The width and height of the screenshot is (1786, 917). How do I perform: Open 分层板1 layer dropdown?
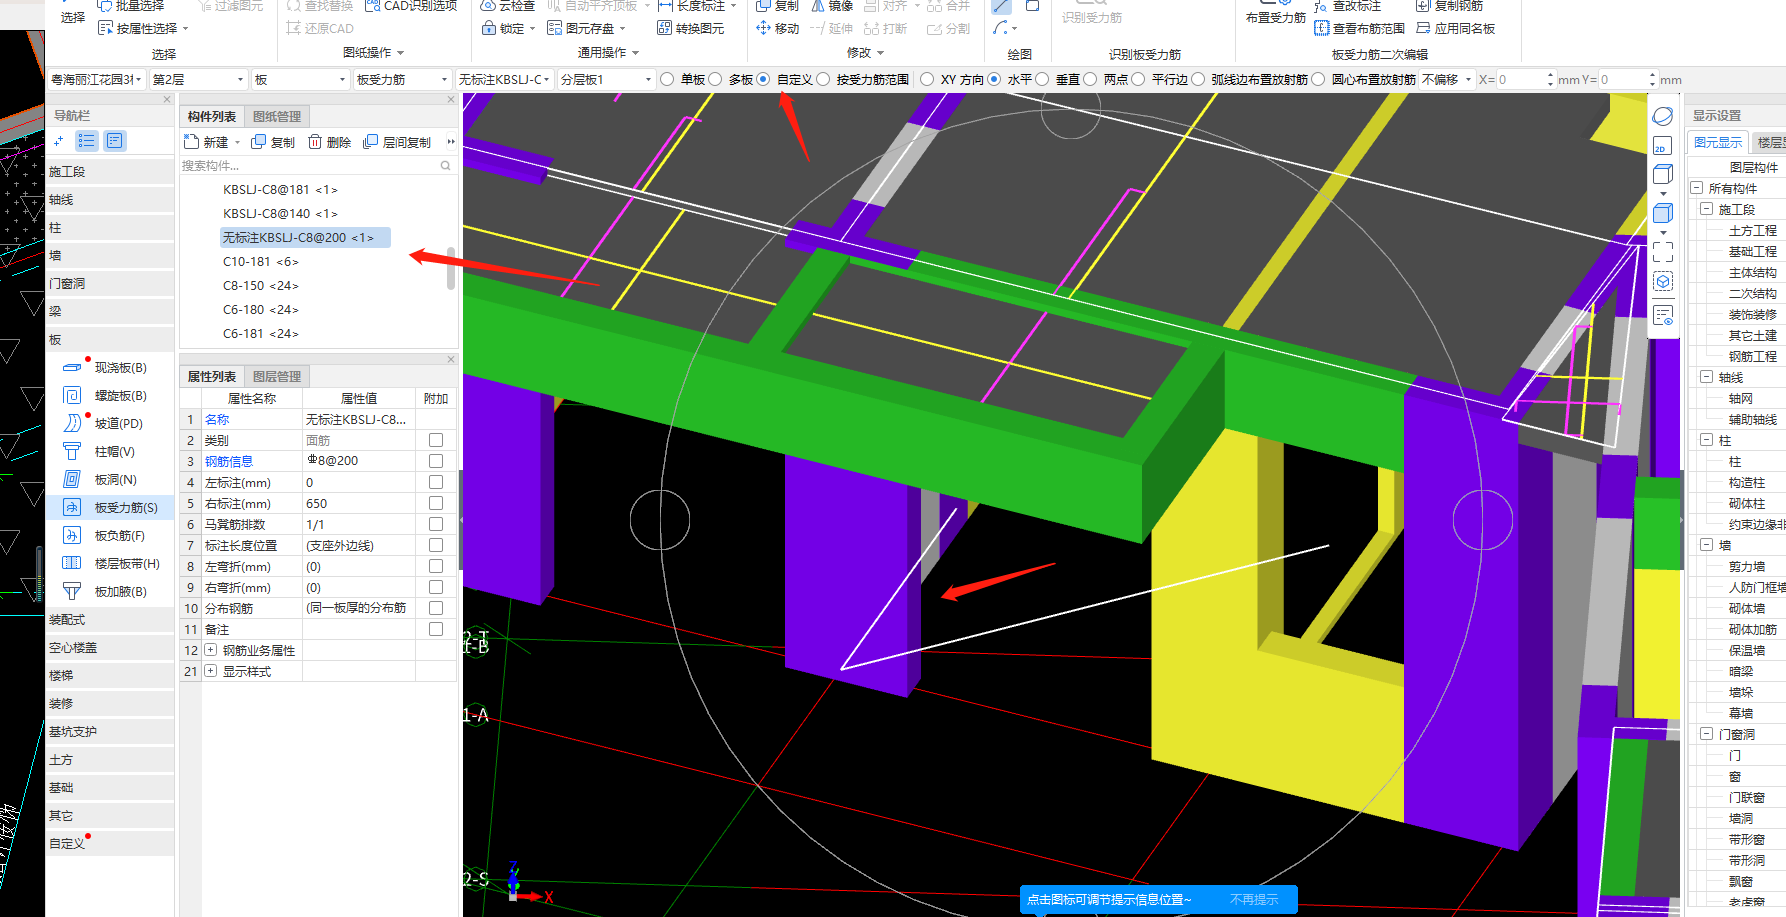tap(606, 79)
